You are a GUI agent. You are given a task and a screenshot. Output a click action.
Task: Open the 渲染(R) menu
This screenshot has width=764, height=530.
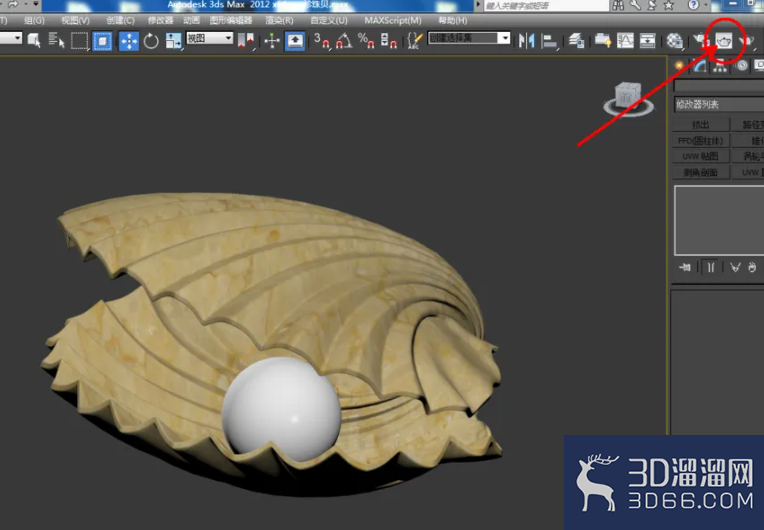pyautogui.click(x=279, y=20)
